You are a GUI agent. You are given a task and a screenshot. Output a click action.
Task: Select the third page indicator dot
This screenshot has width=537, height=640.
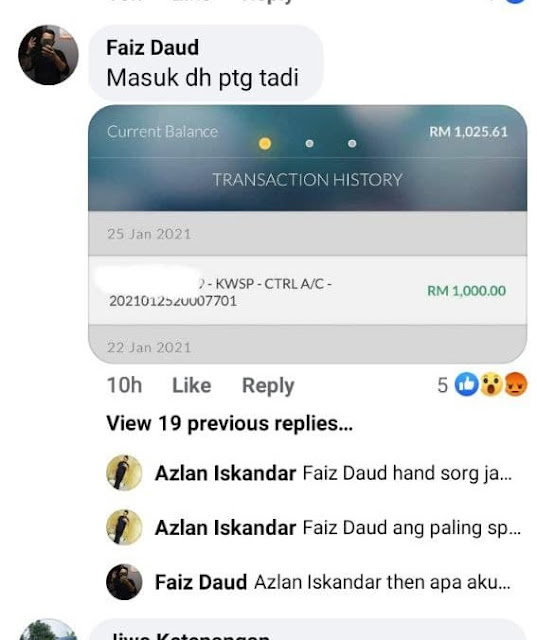click(352, 144)
